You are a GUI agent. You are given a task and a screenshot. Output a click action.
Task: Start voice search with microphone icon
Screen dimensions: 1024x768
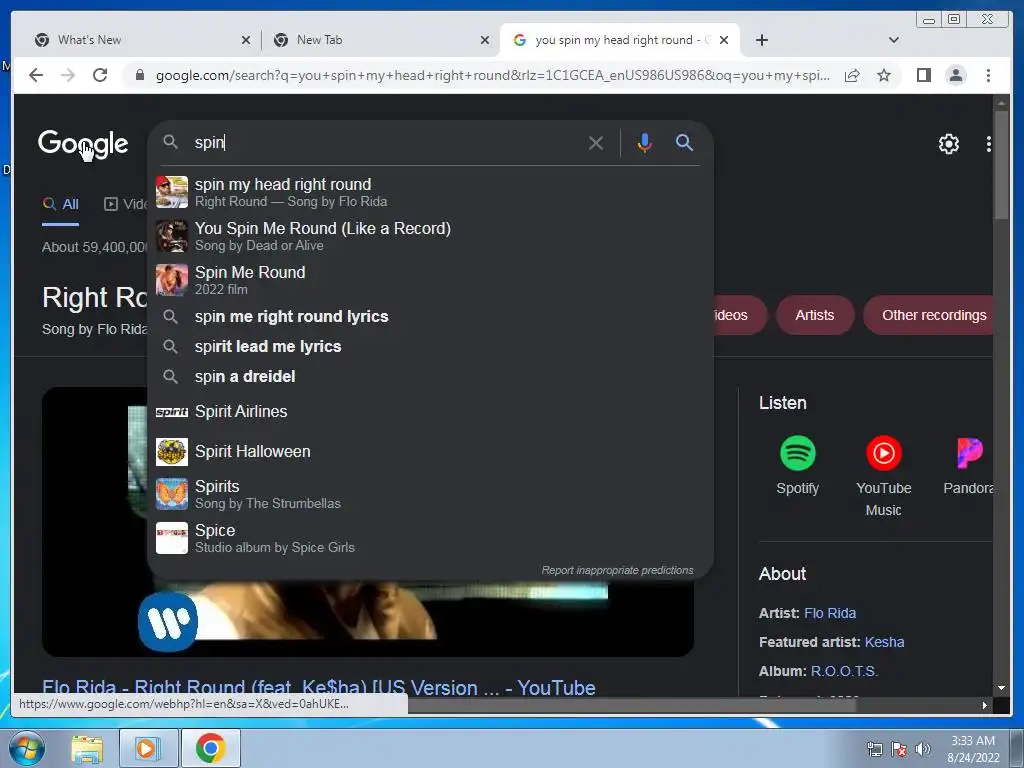[x=644, y=142]
